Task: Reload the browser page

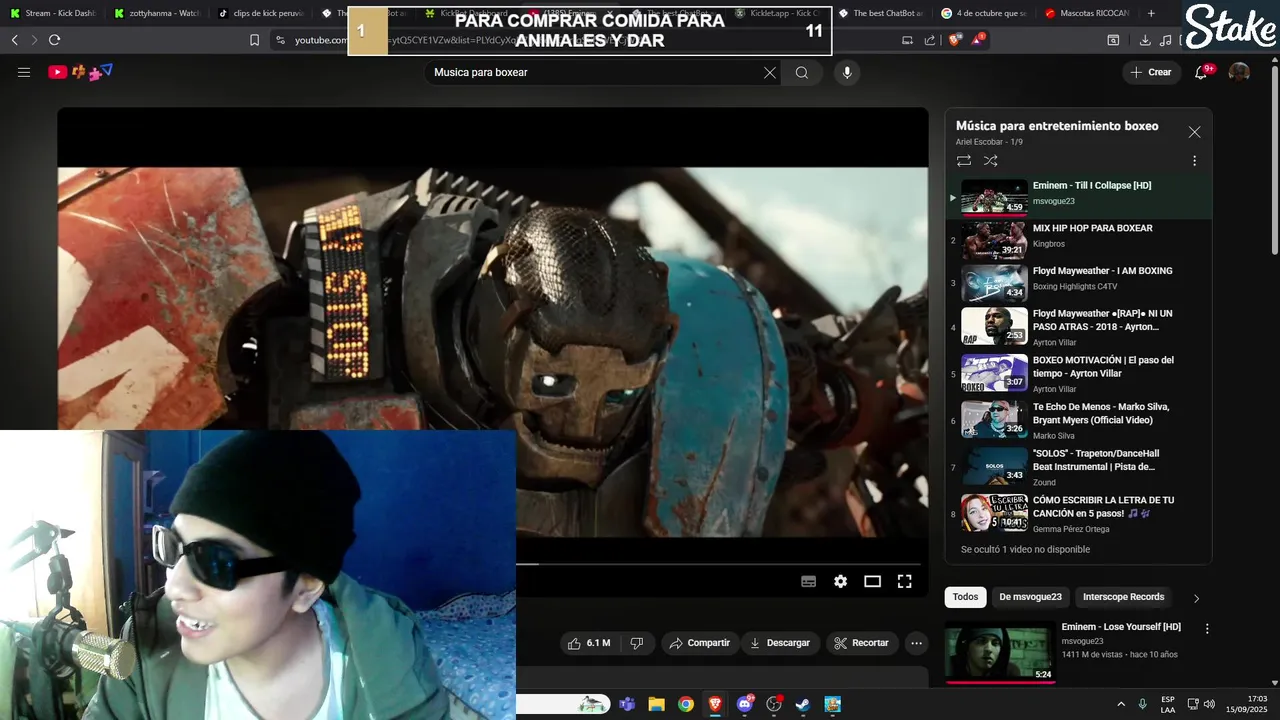Action: [x=54, y=40]
